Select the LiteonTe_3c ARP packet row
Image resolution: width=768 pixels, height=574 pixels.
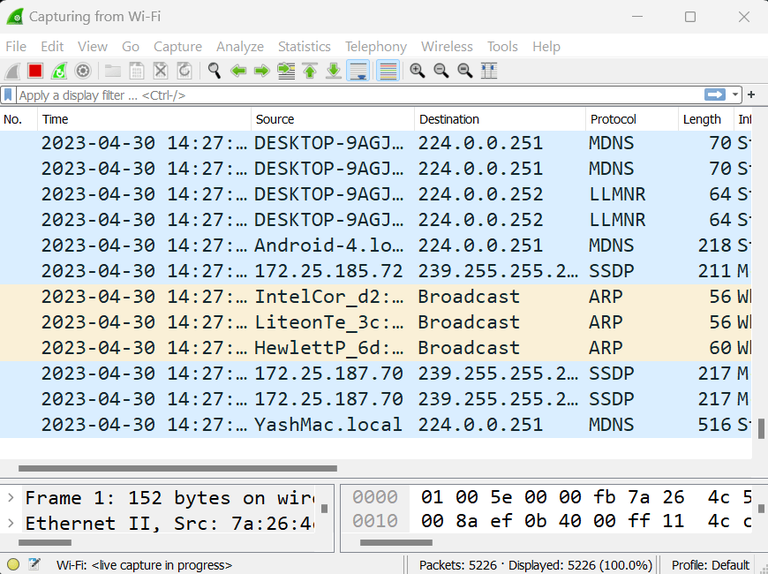[x=376, y=322]
